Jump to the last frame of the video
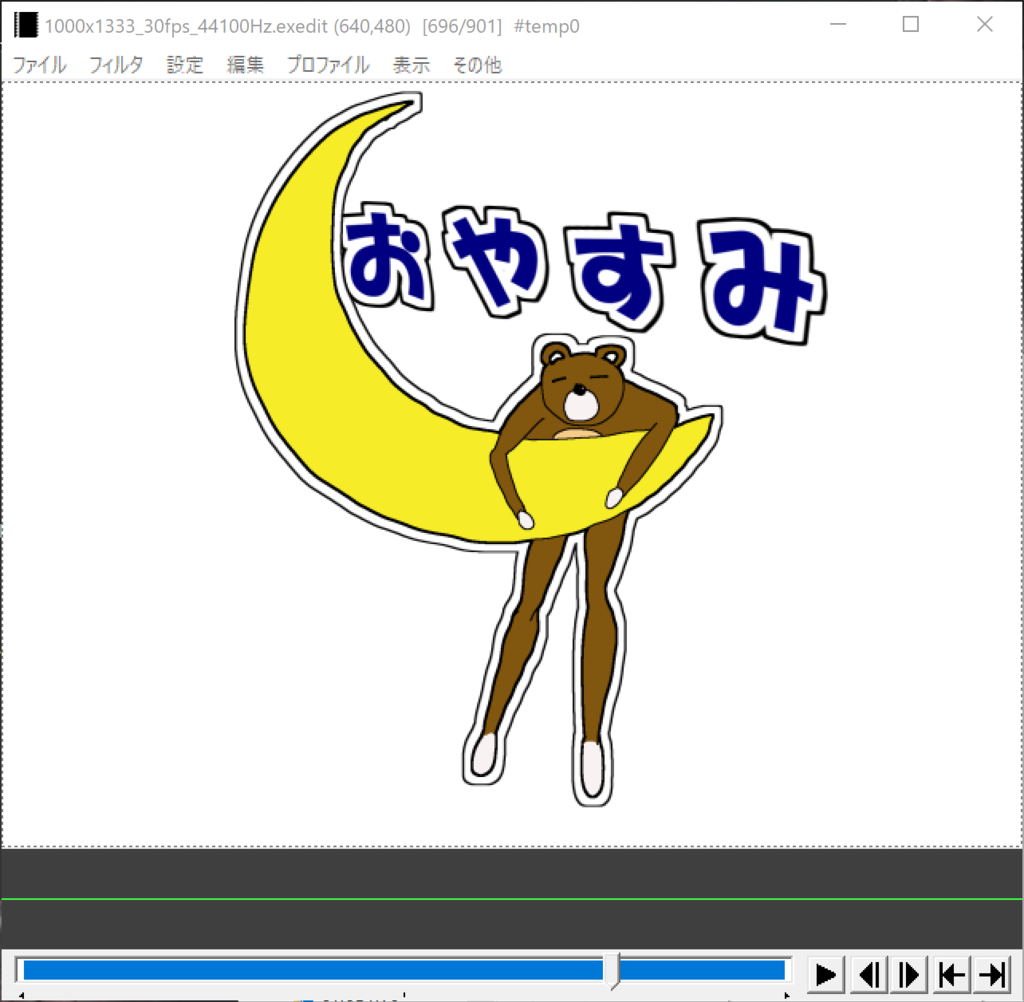The height and width of the screenshot is (1002, 1024). click(x=991, y=972)
